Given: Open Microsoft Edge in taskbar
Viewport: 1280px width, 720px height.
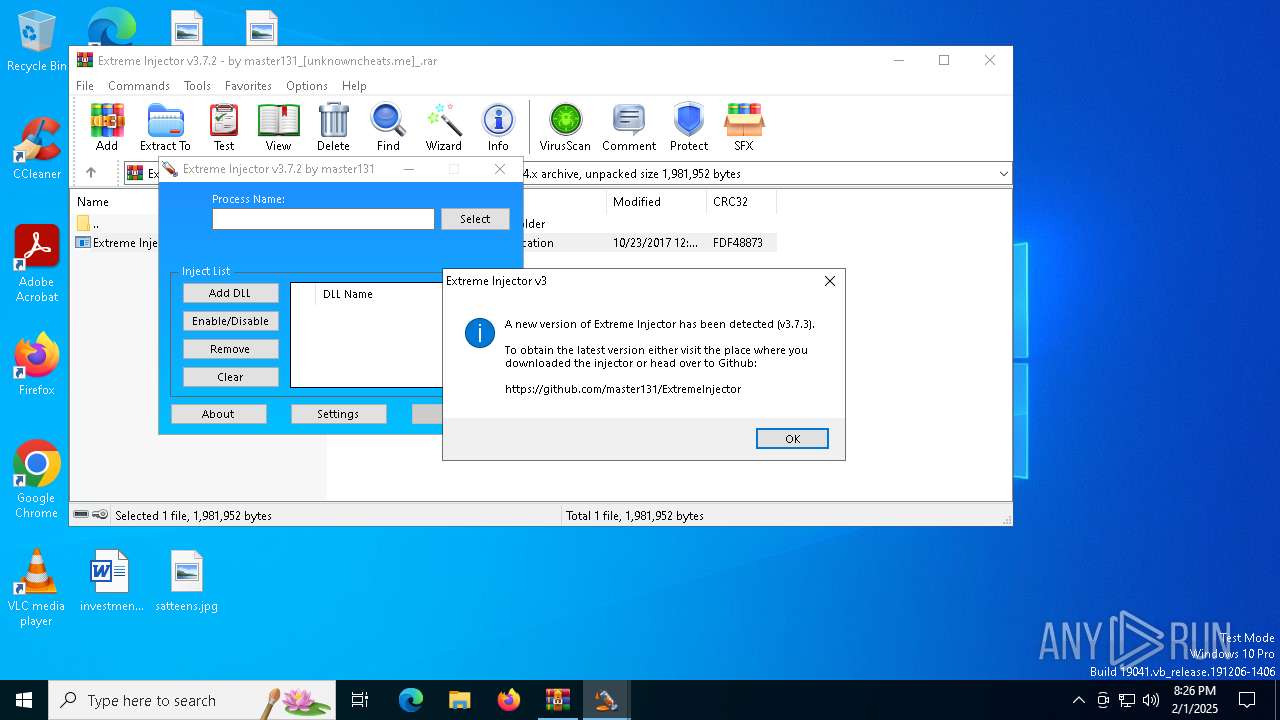Looking at the screenshot, I should point(411,700).
